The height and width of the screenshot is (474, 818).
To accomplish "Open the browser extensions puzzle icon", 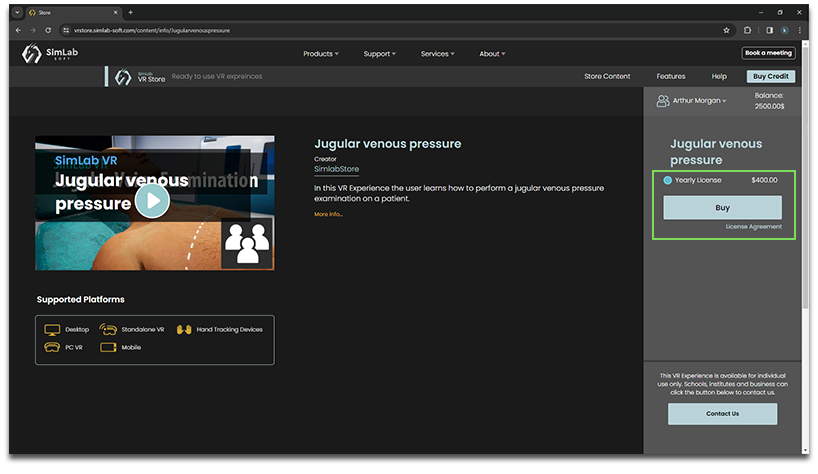I will [747, 30].
